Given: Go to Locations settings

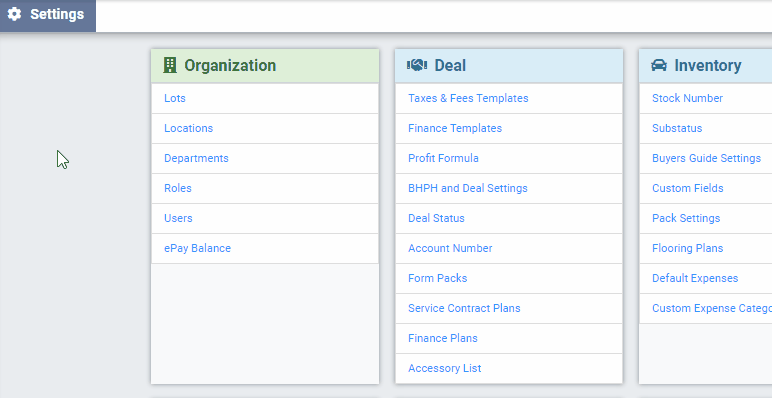Looking at the screenshot, I should 189,128.
